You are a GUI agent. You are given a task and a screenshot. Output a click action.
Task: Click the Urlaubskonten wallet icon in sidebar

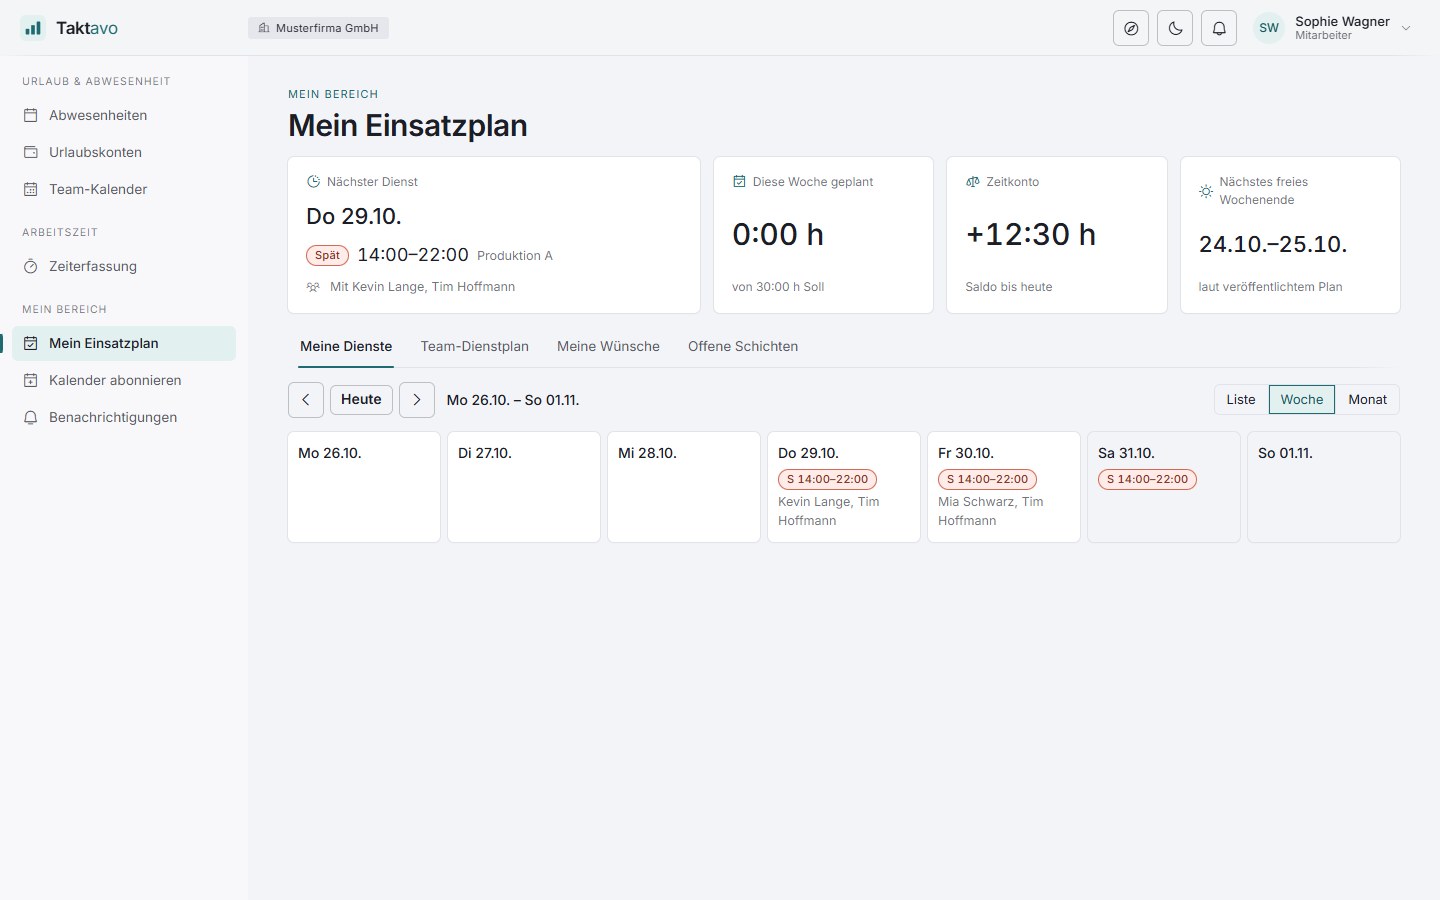click(x=31, y=152)
